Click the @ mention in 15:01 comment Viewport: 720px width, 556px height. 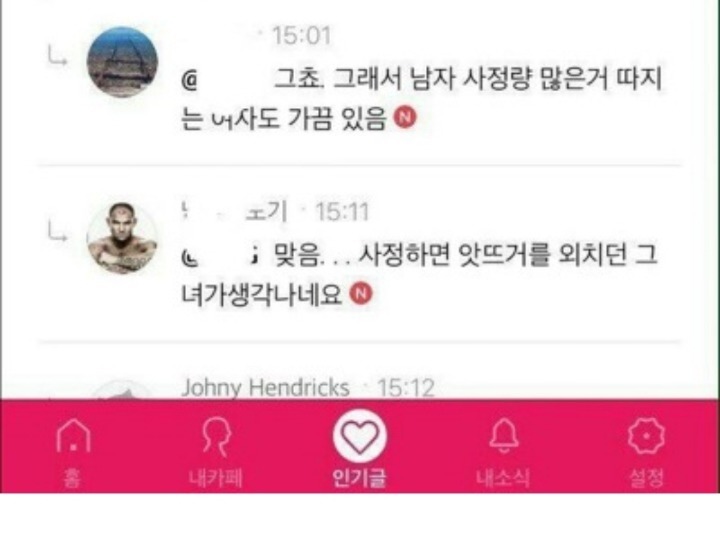(x=189, y=81)
